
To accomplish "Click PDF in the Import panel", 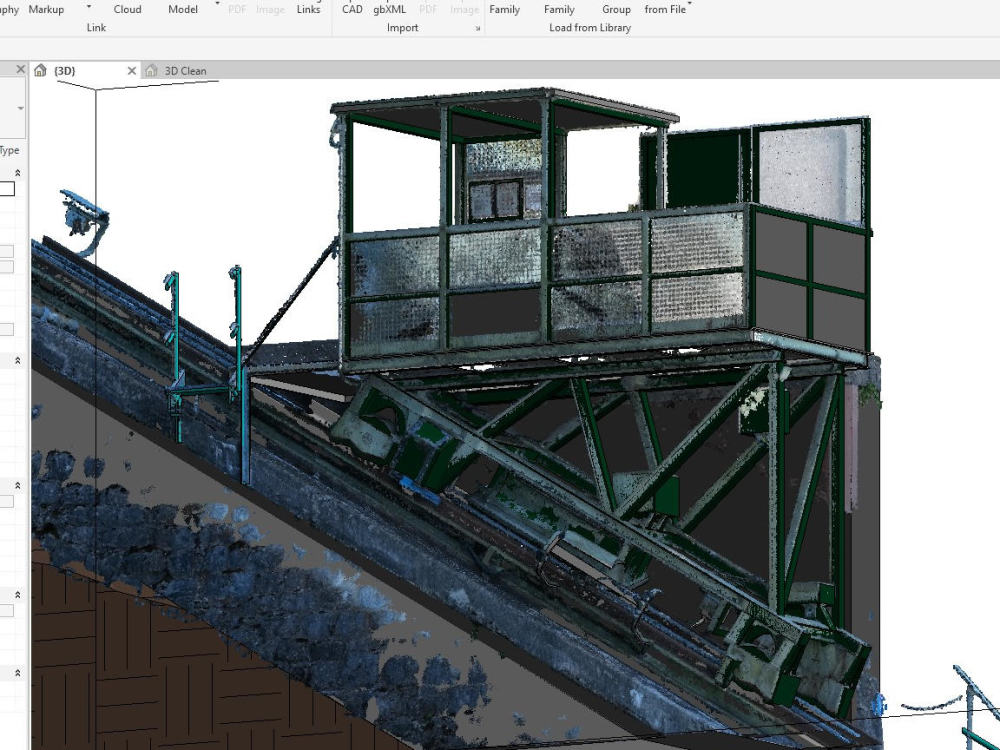I will click(x=428, y=9).
